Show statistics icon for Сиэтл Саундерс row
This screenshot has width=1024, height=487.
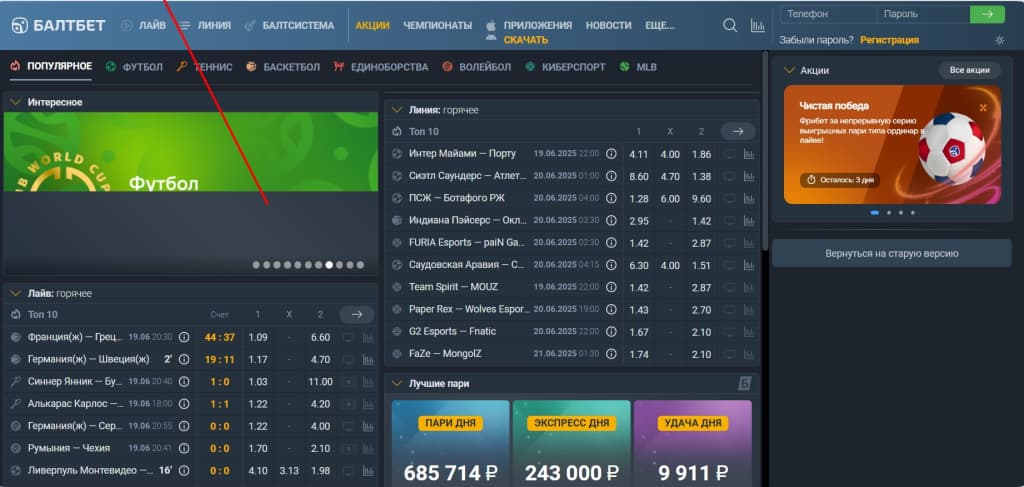click(x=748, y=176)
